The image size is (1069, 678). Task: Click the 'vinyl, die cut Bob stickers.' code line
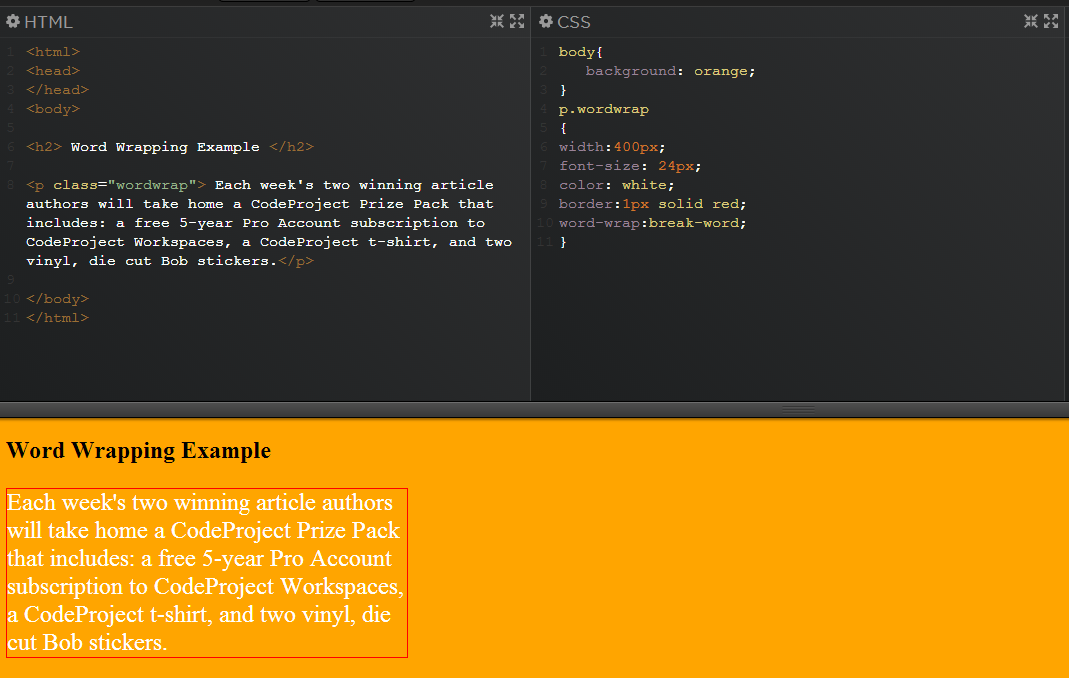[x=170, y=261]
